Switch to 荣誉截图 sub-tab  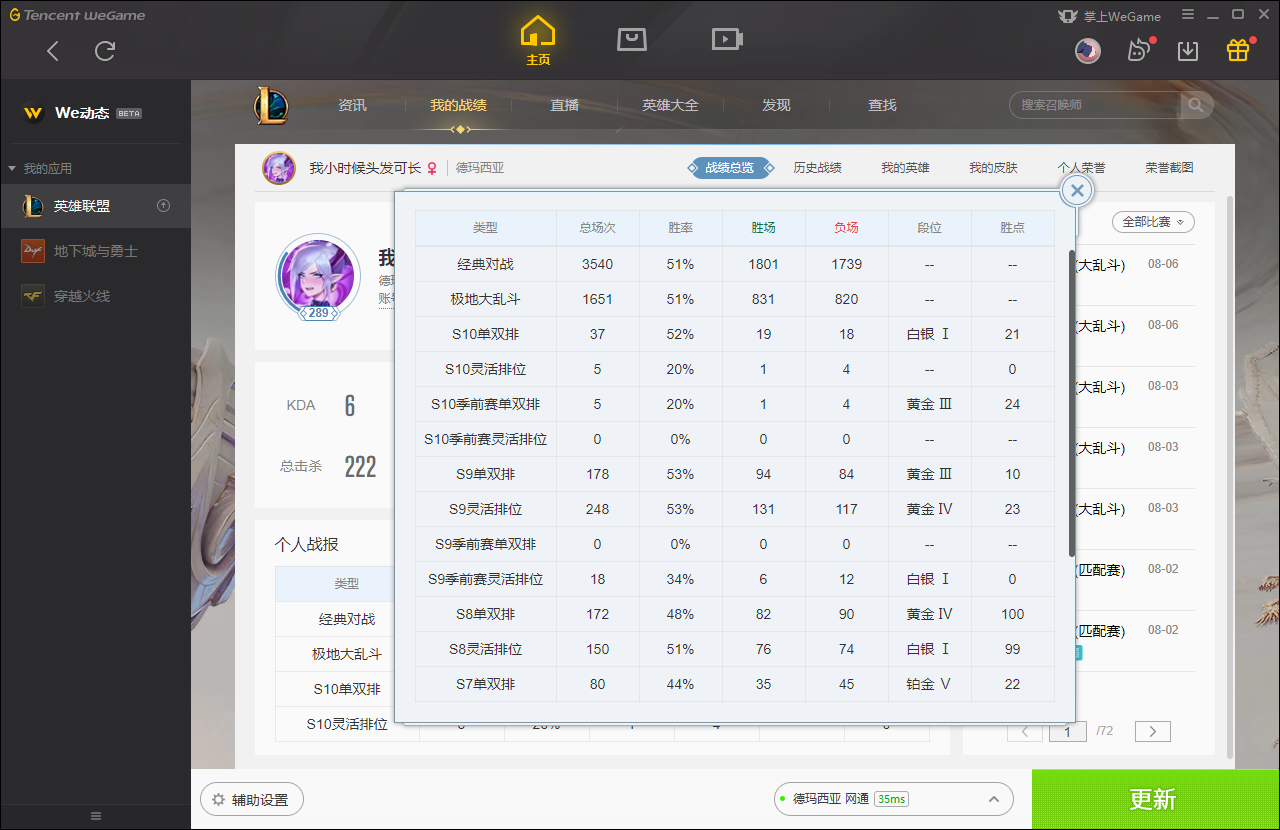tap(1169, 168)
